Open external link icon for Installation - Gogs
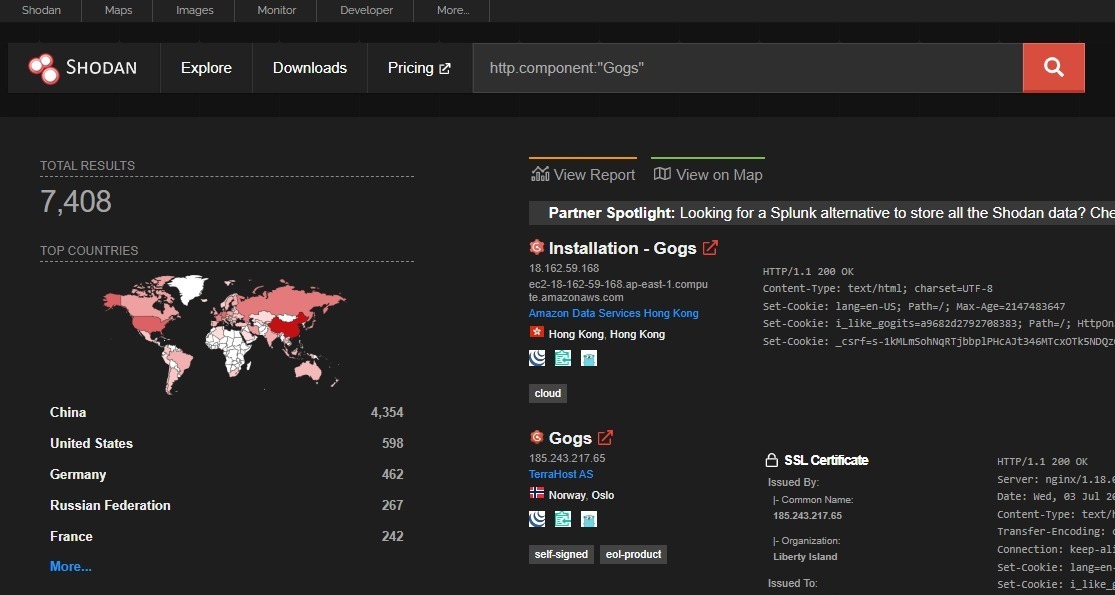Viewport: 1115px width, 595px height. (710, 248)
